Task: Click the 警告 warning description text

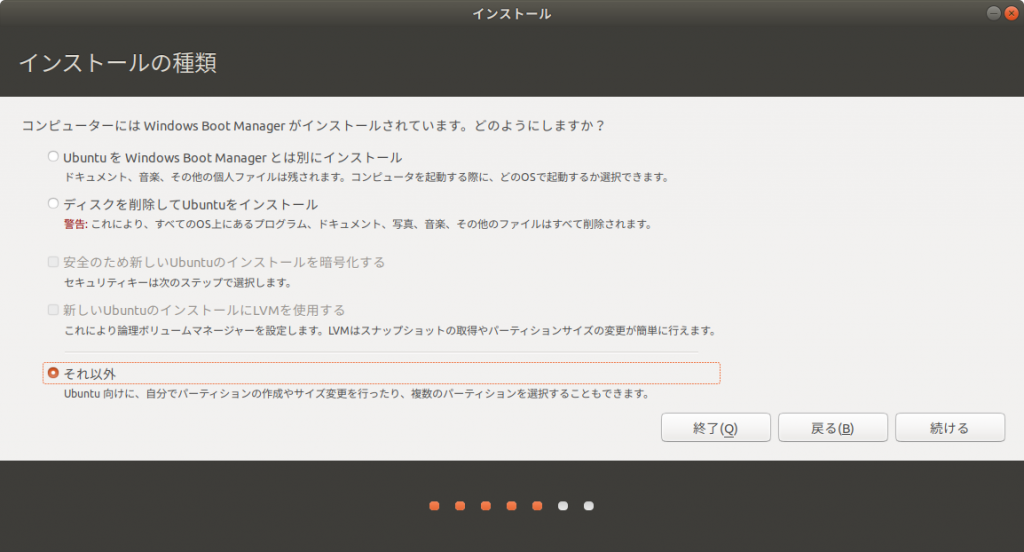Action: (358, 224)
